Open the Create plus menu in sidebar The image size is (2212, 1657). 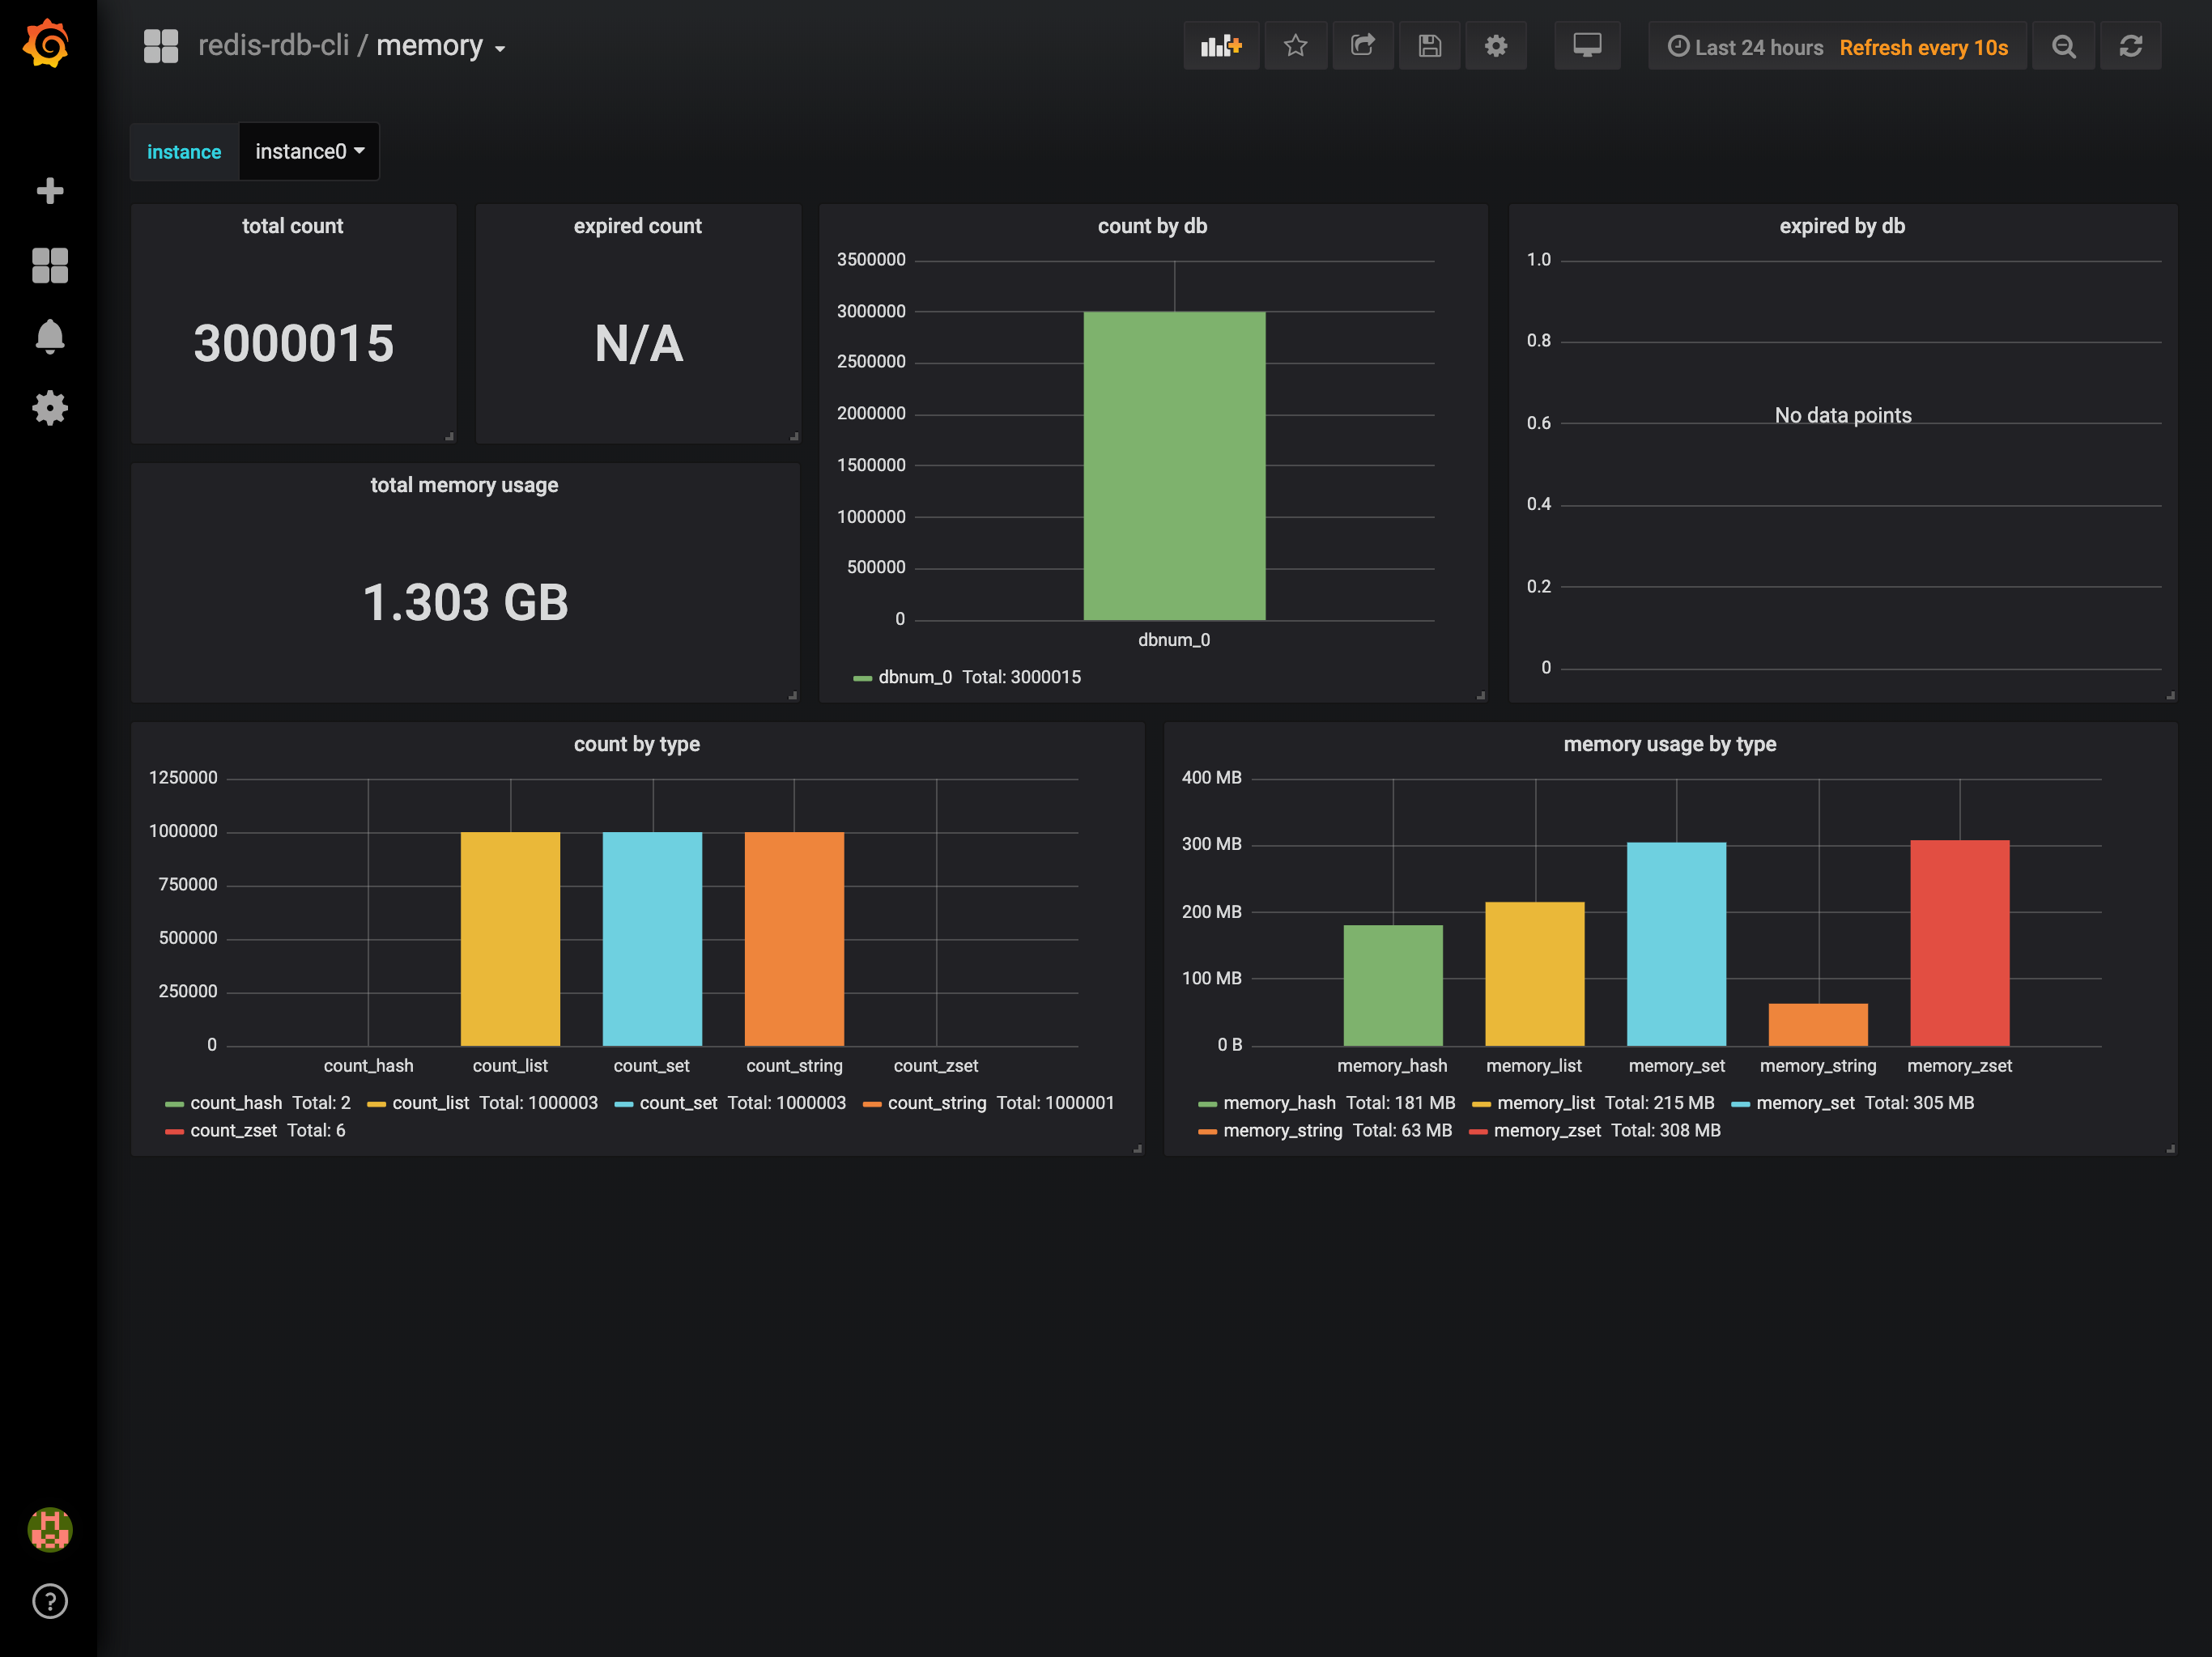pos(49,190)
